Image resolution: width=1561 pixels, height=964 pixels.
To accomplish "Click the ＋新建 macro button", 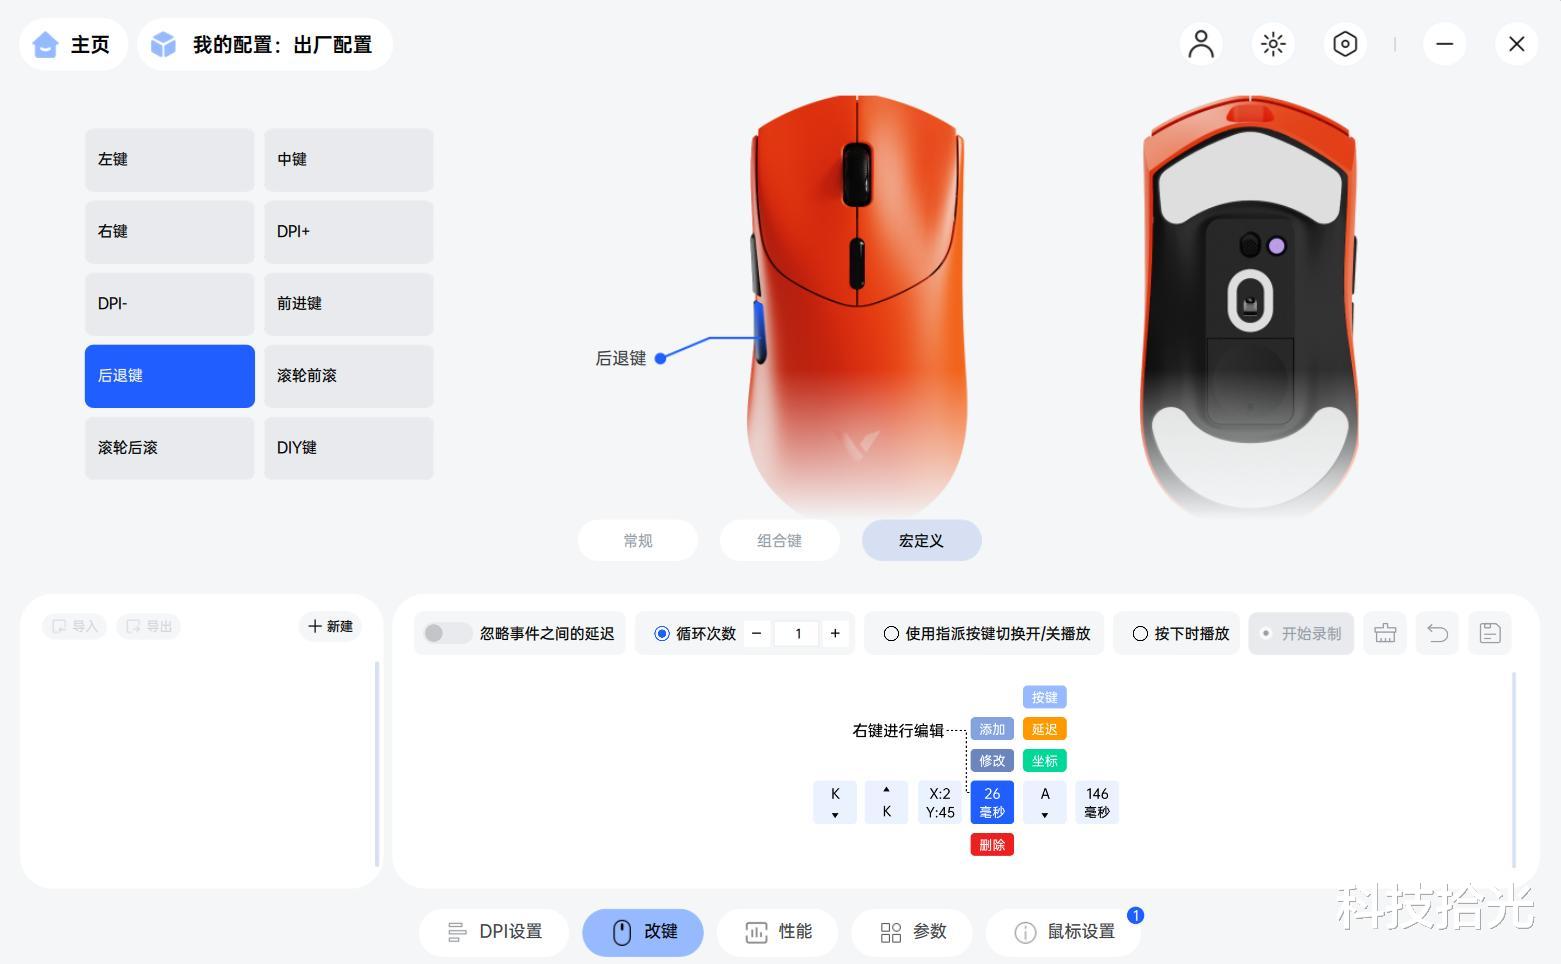I will click(330, 626).
